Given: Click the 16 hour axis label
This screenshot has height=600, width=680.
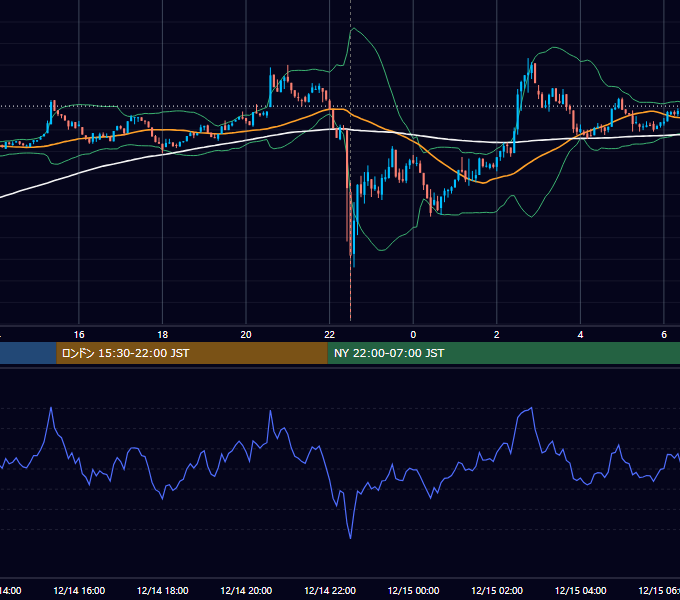Looking at the screenshot, I should pyautogui.click(x=79, y=335).
